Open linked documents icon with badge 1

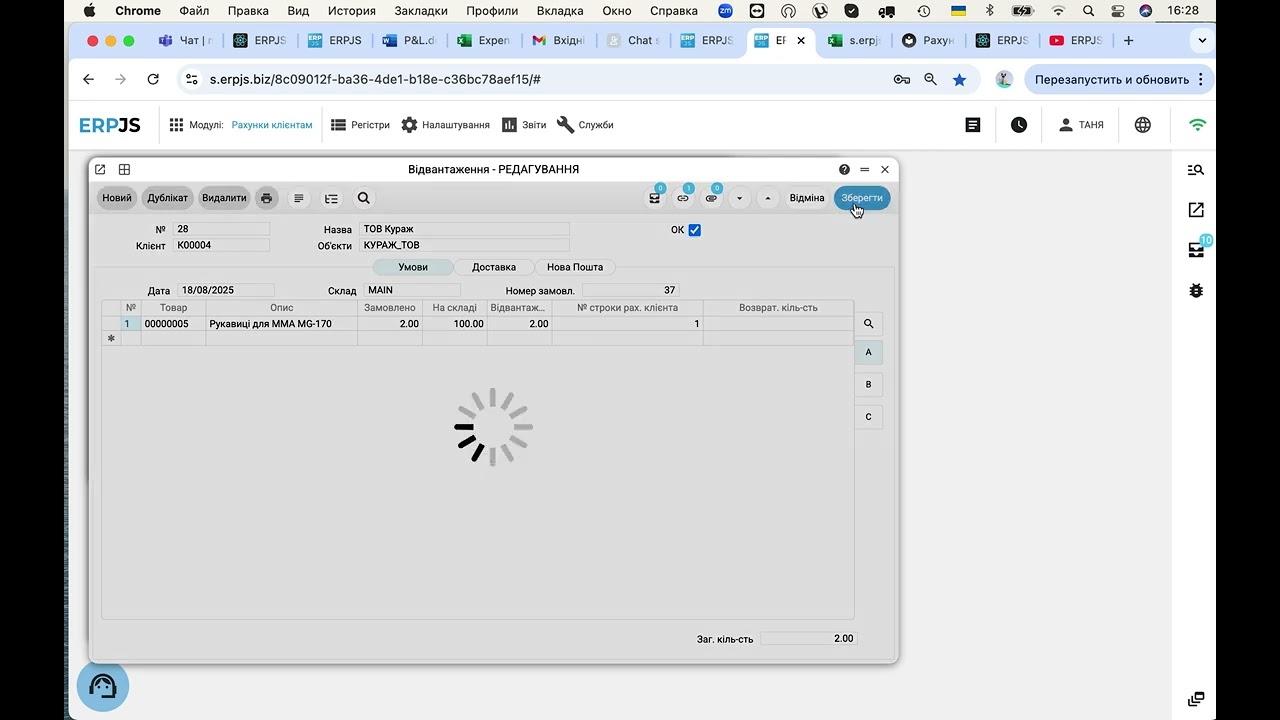[x=683, y=198]
